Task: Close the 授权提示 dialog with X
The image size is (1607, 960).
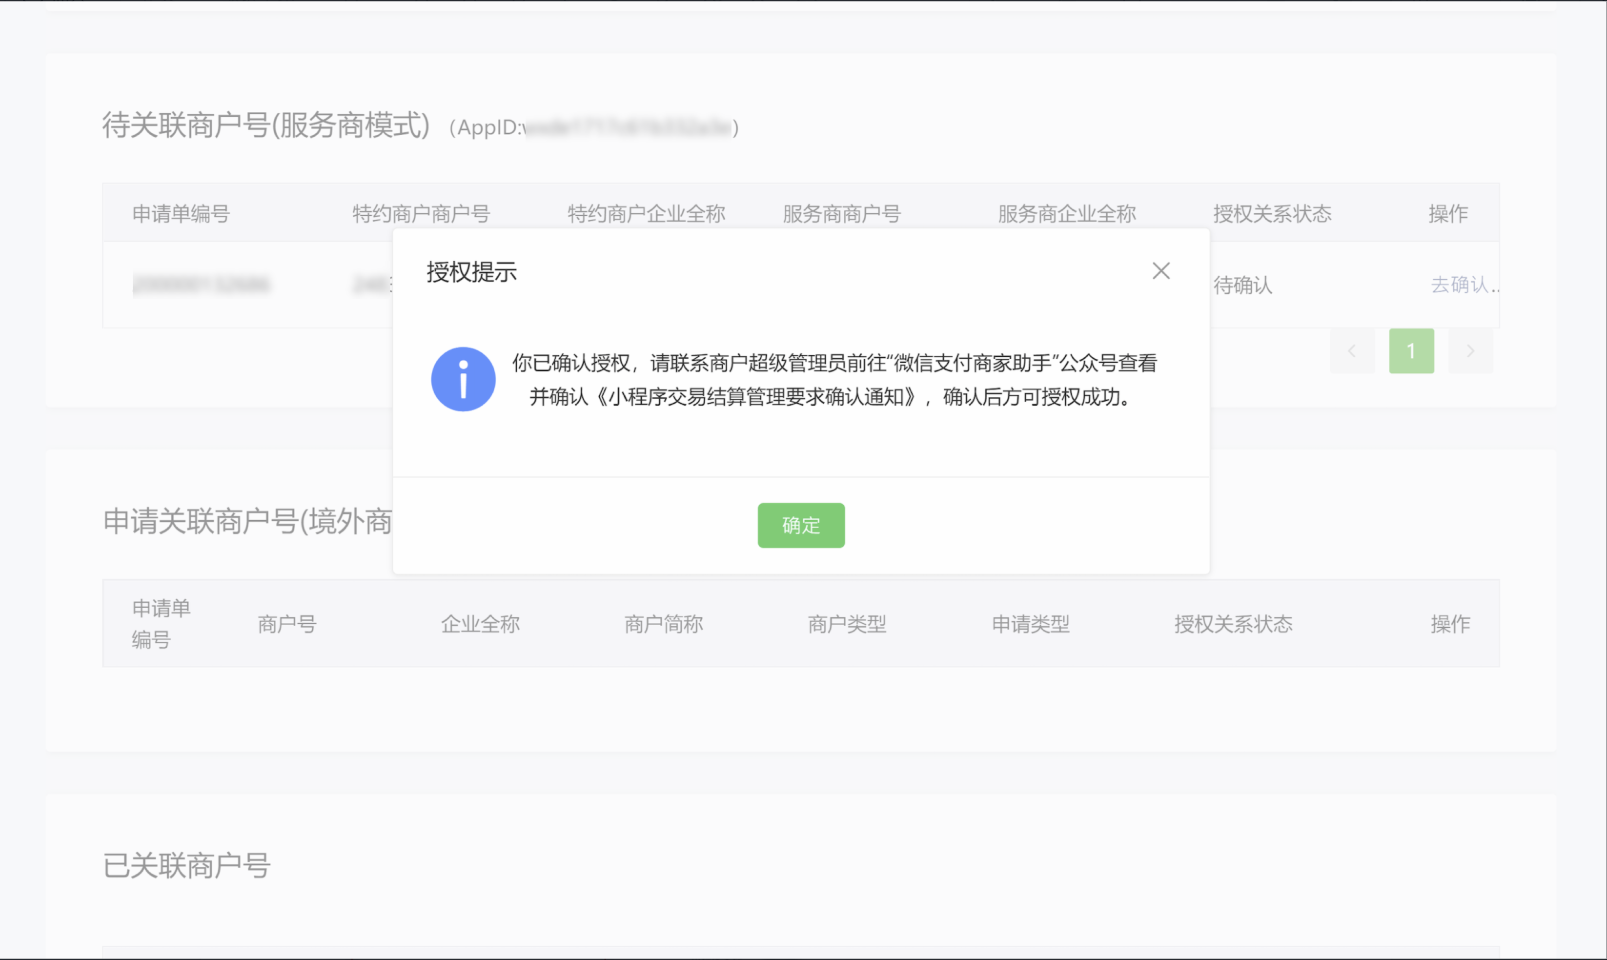Action: tap(1161, 271)
